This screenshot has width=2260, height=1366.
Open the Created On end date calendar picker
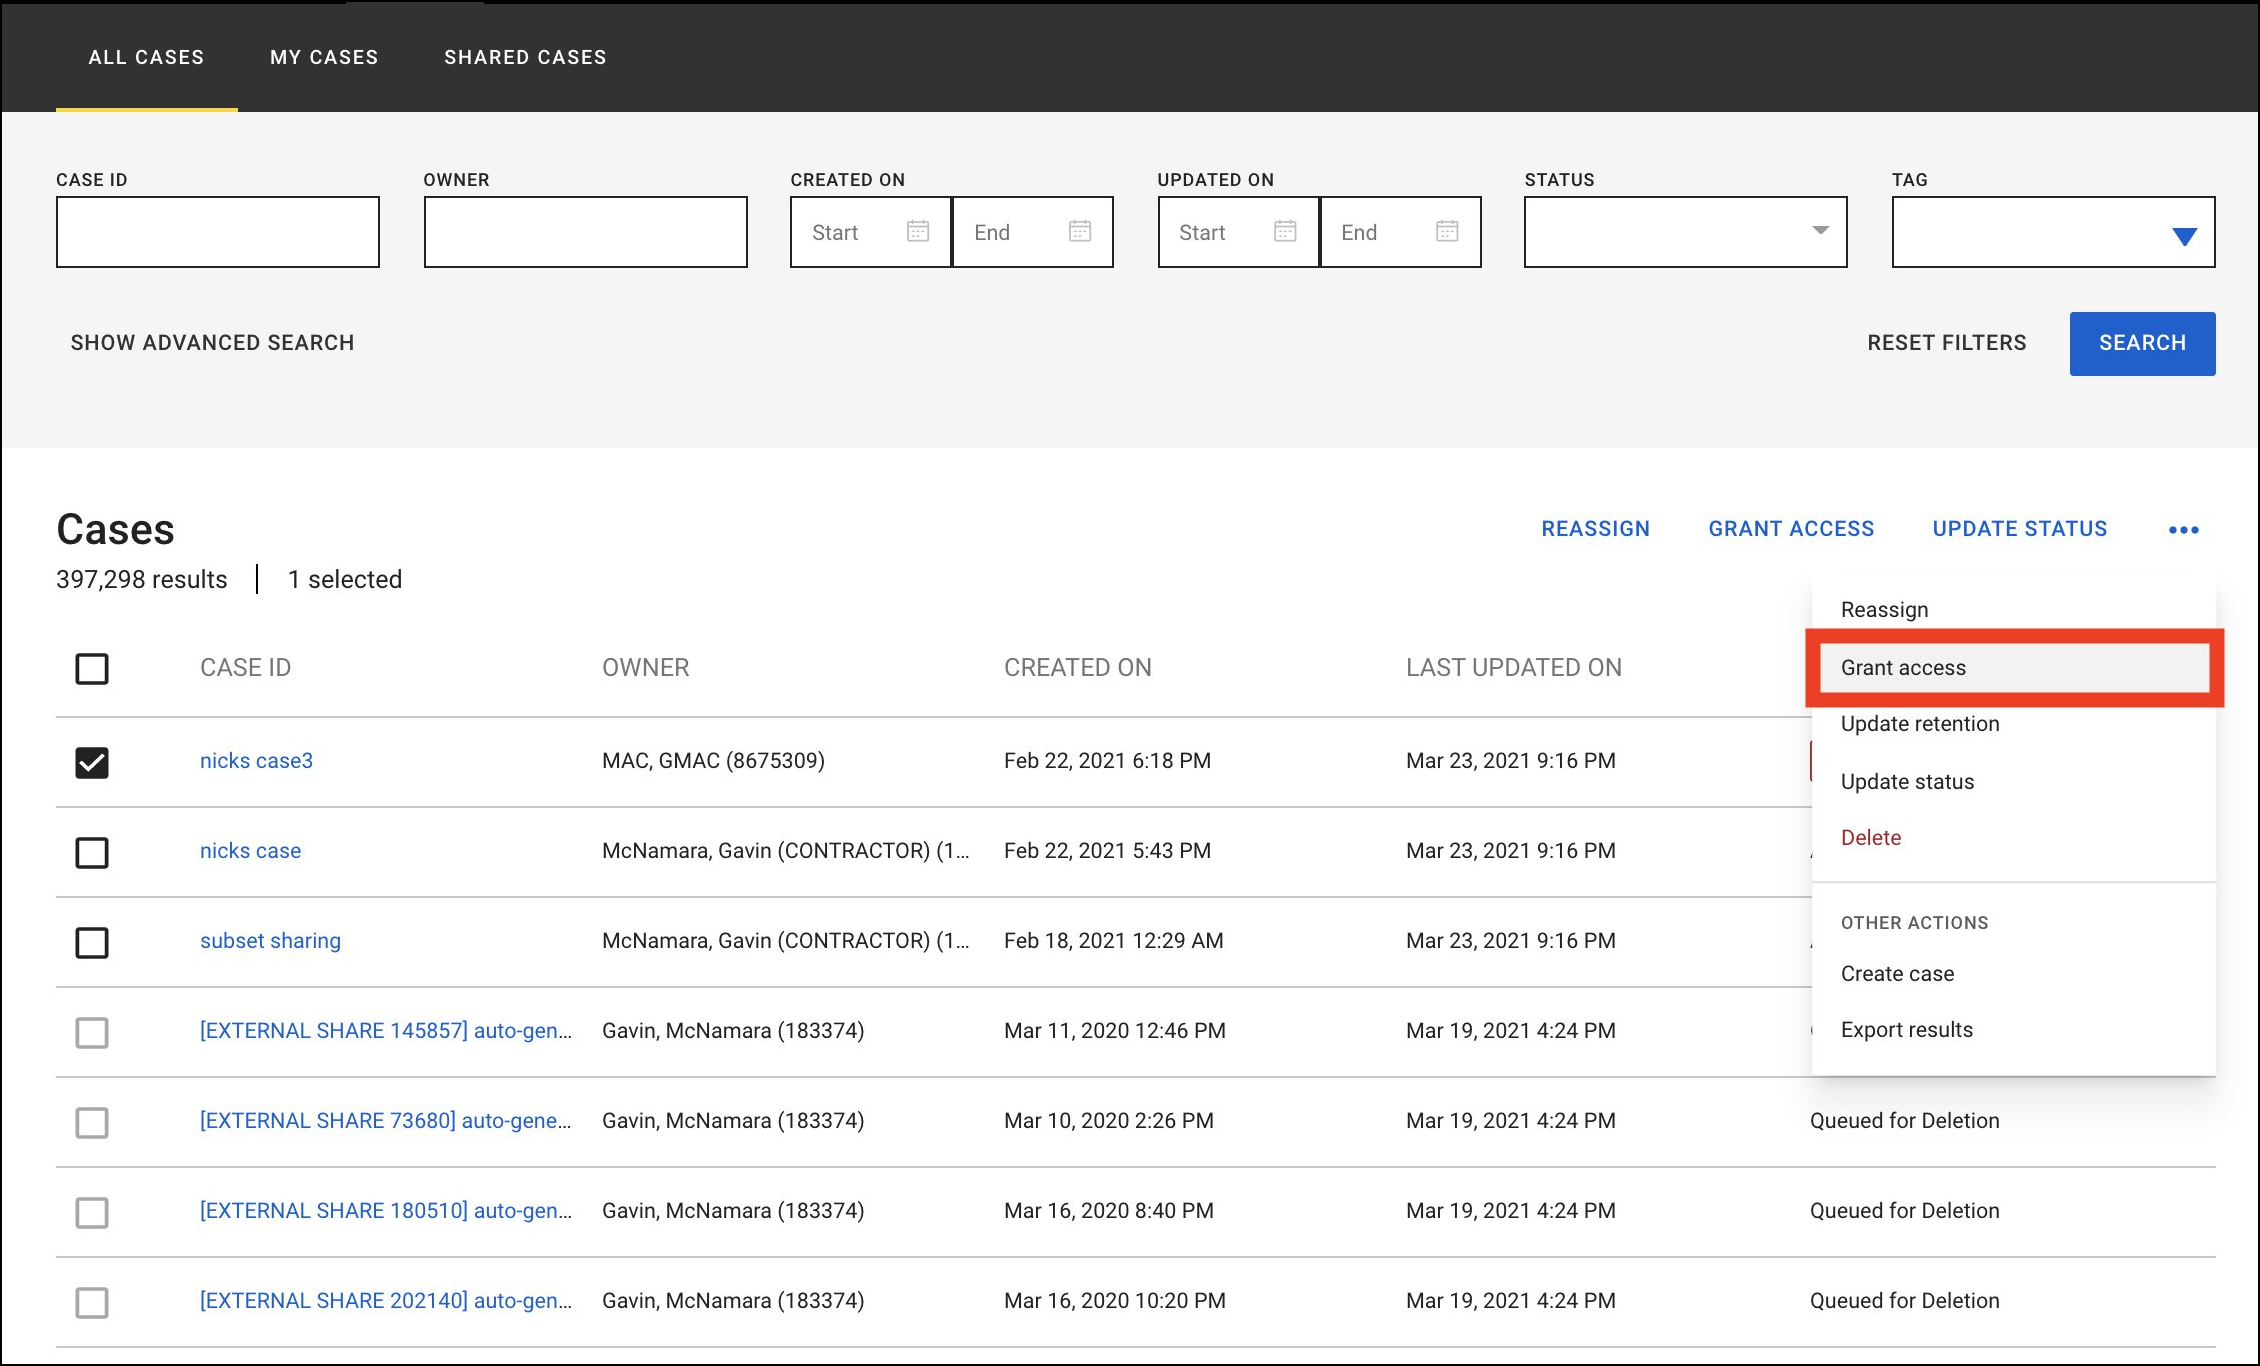pos(1080,231)
